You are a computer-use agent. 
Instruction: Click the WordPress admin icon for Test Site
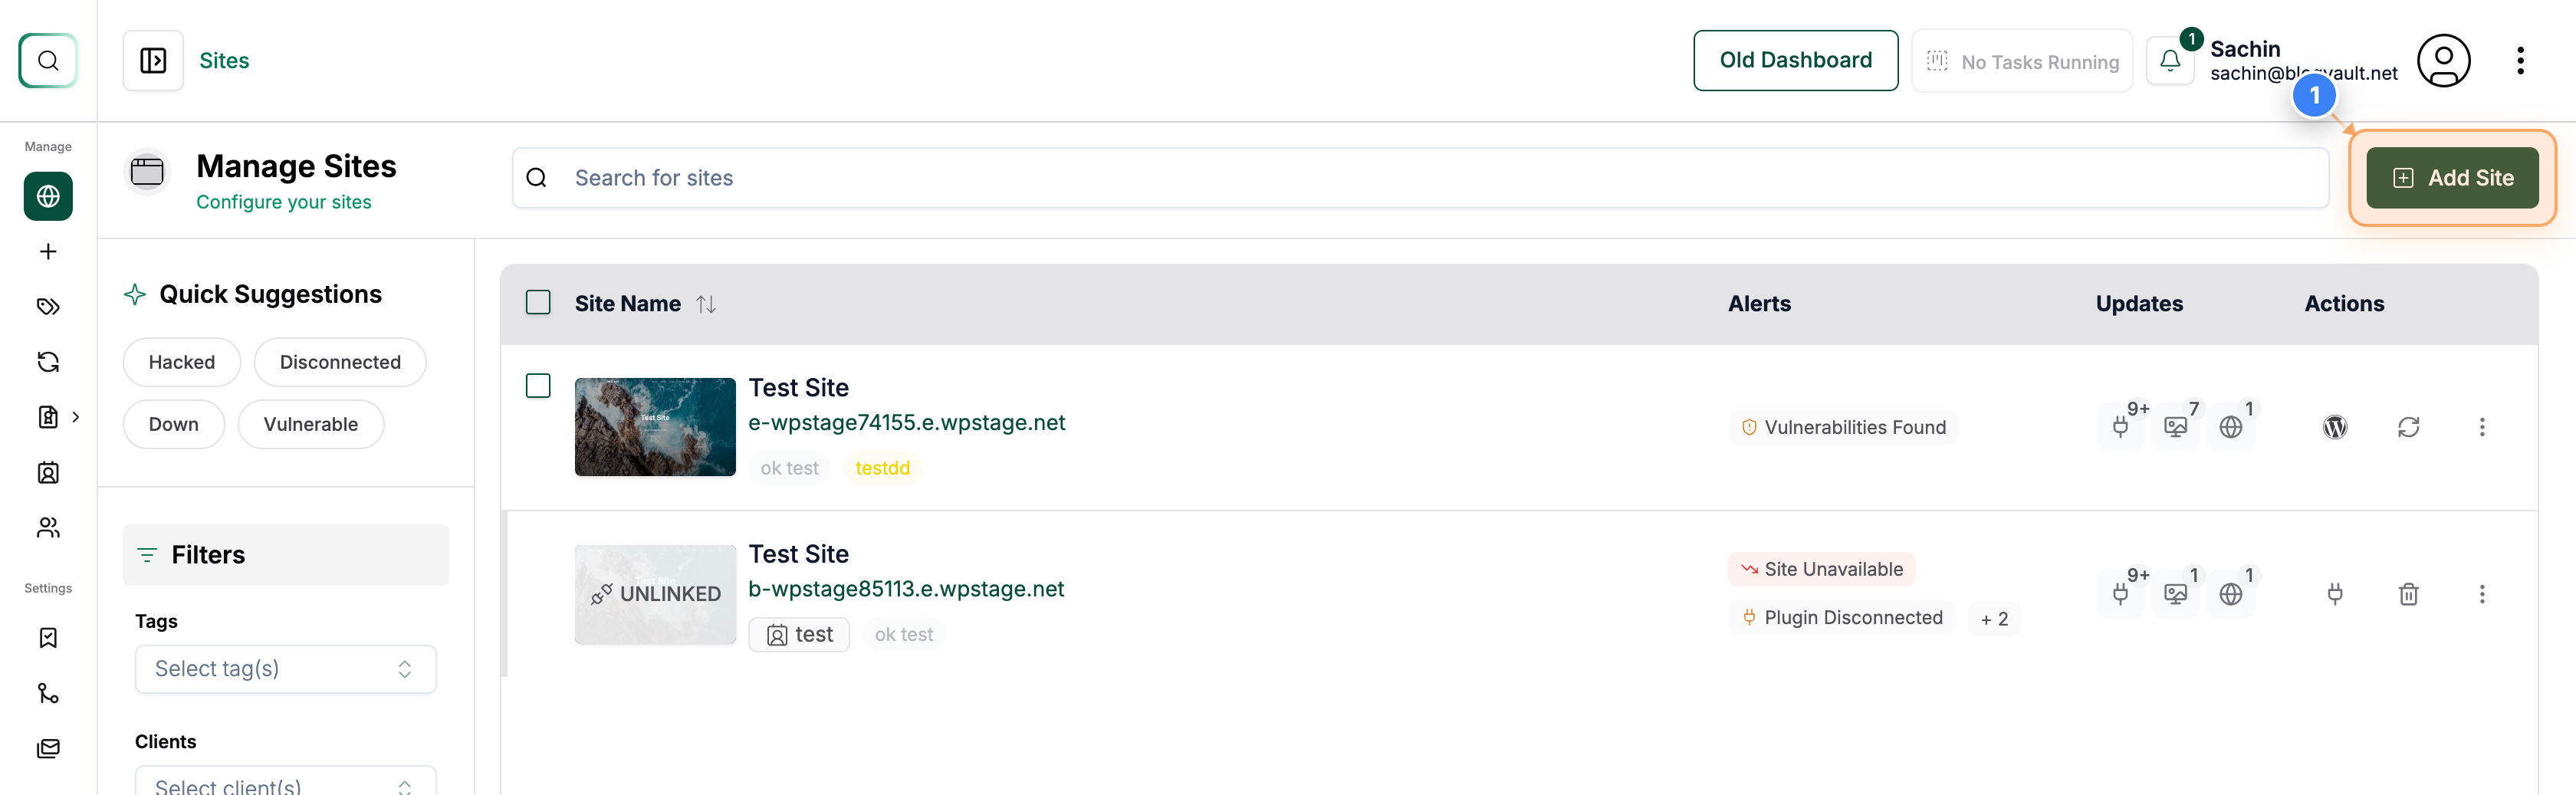(x=2335, y=426)
